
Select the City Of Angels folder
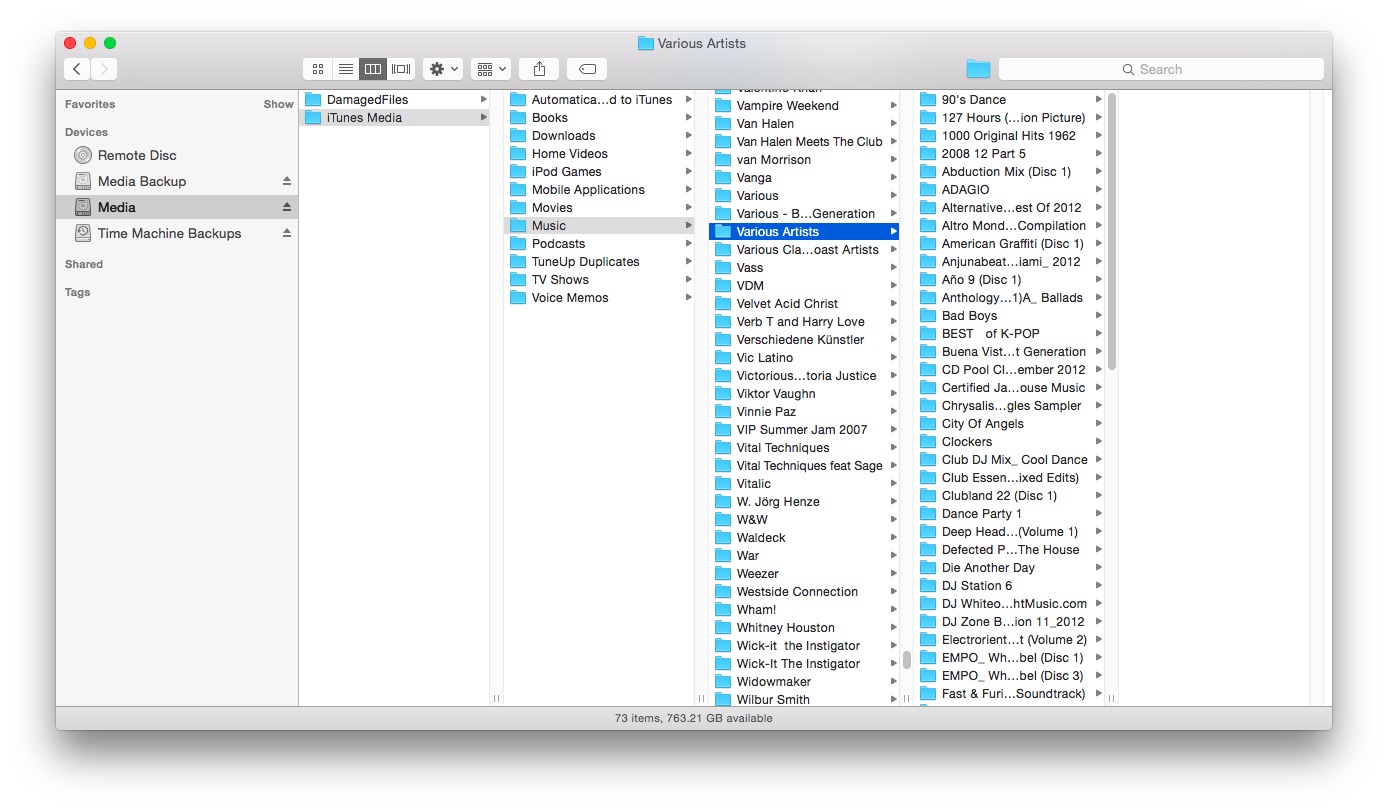pyautogui.click(x=1009, y=423)
